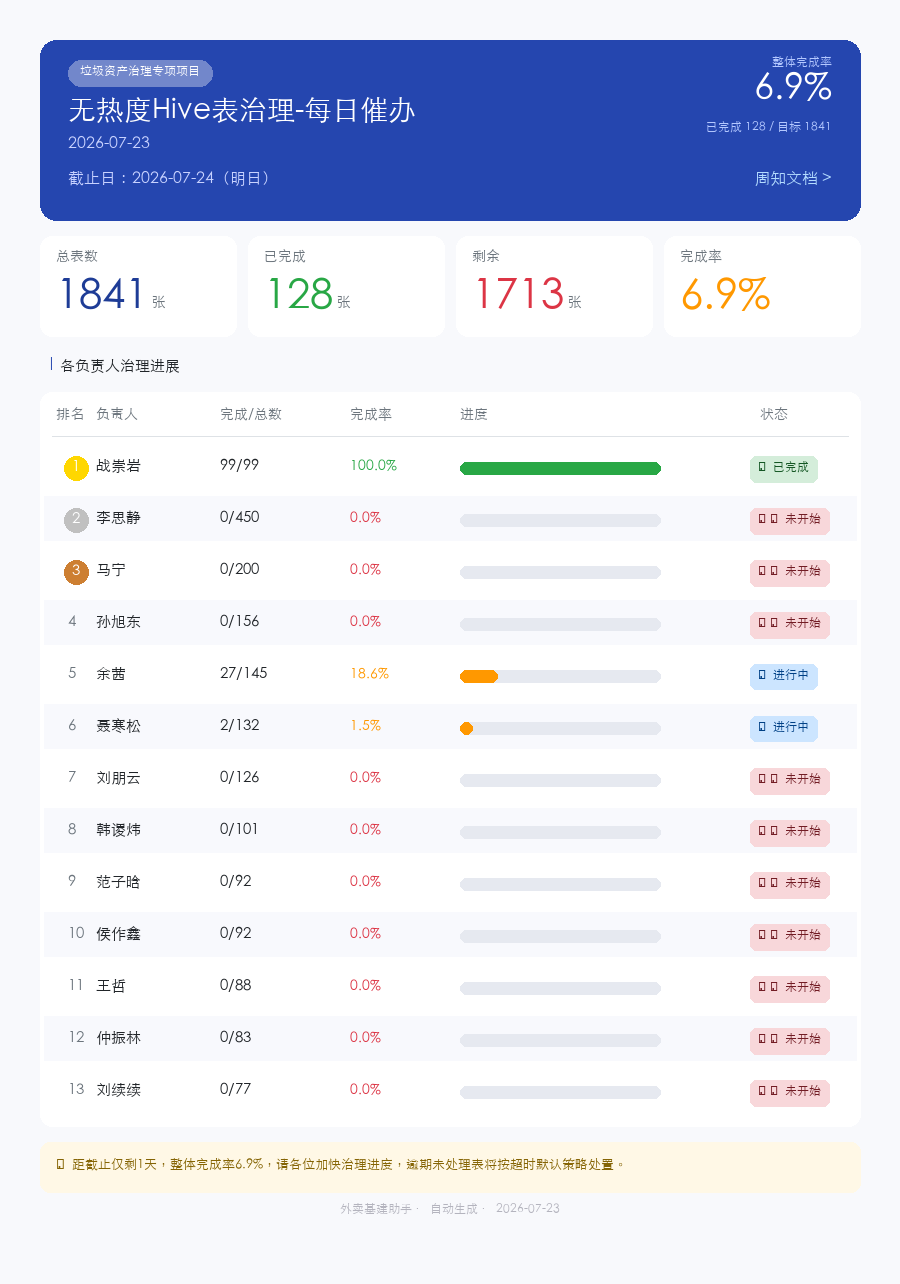The width and height of the screenshot is (900, 1284).
Task: Click the silver rank 2 medal icon
Action: tap(76, 520)
